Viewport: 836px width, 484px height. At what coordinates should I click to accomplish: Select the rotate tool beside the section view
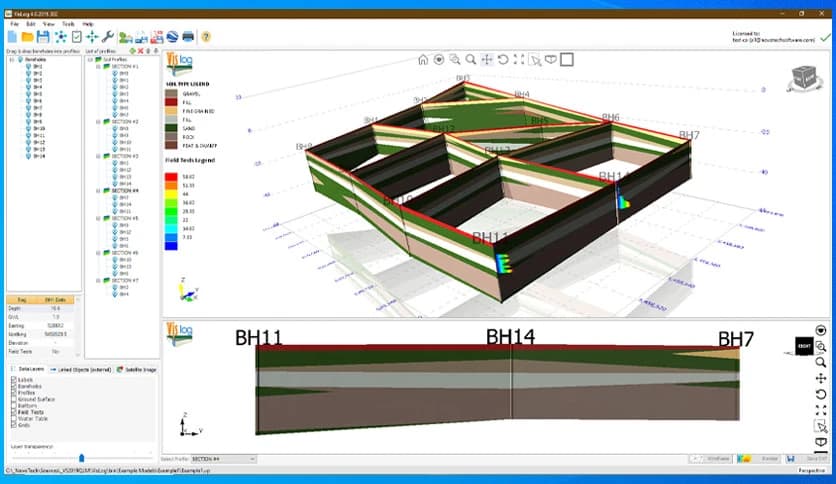(x=821, y=394)
